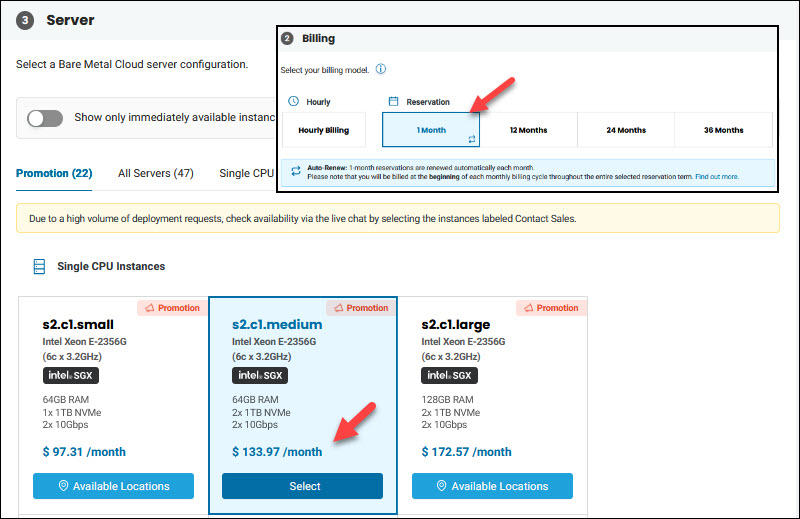Click auto-renew icon in 1 Month box

(x=472, y=139)
